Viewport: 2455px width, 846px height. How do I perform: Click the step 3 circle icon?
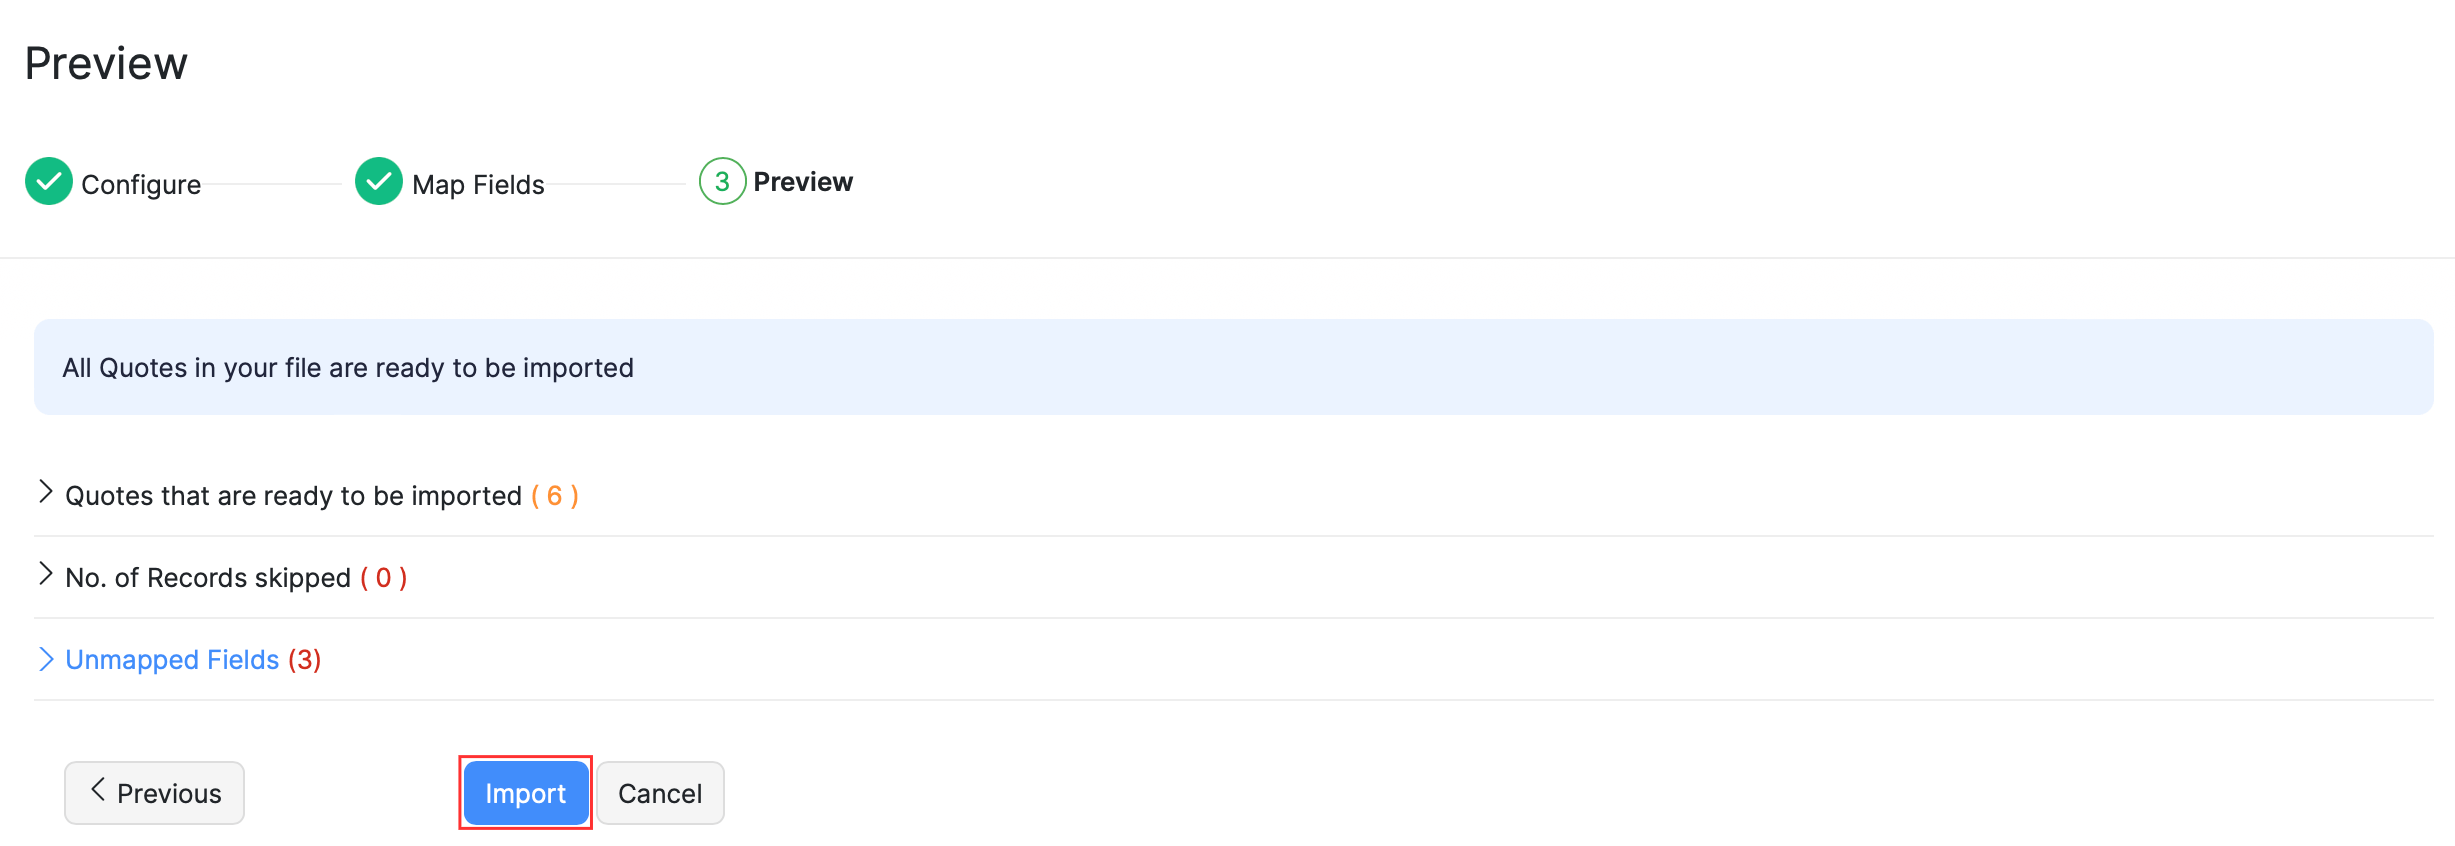tap(722, 182)
